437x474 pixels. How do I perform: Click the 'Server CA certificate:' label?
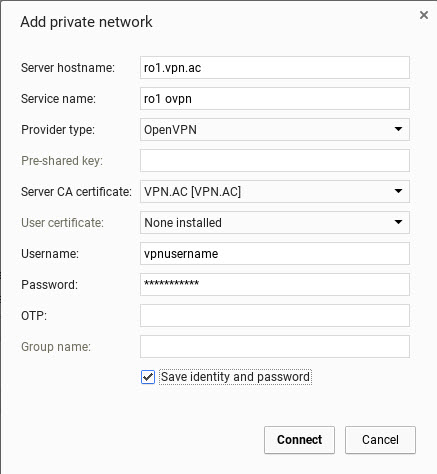(x=76, y=192)
